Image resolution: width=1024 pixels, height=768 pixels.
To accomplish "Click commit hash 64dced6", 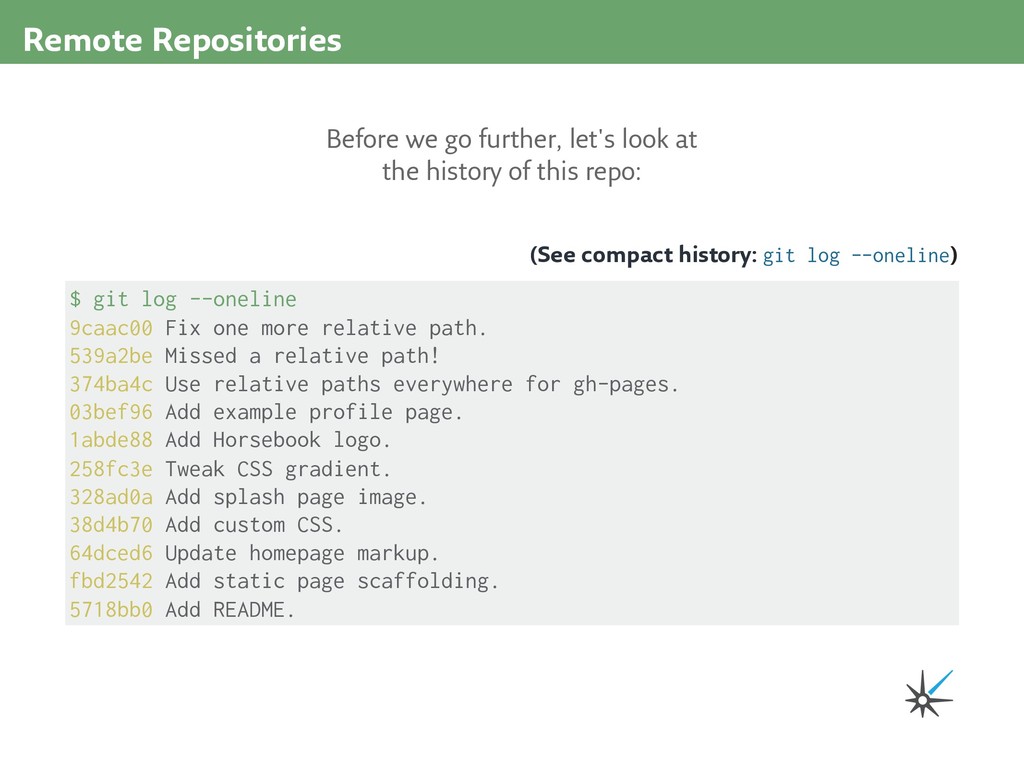I will [x=111, y=553].
